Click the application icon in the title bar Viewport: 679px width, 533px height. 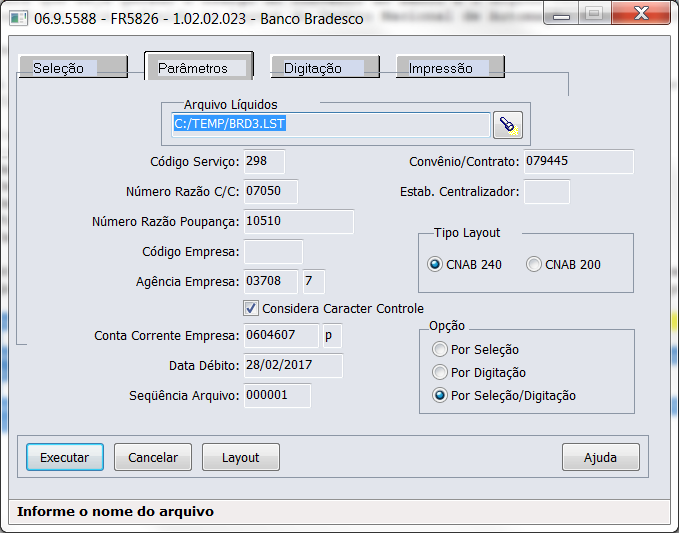point(18,19)
